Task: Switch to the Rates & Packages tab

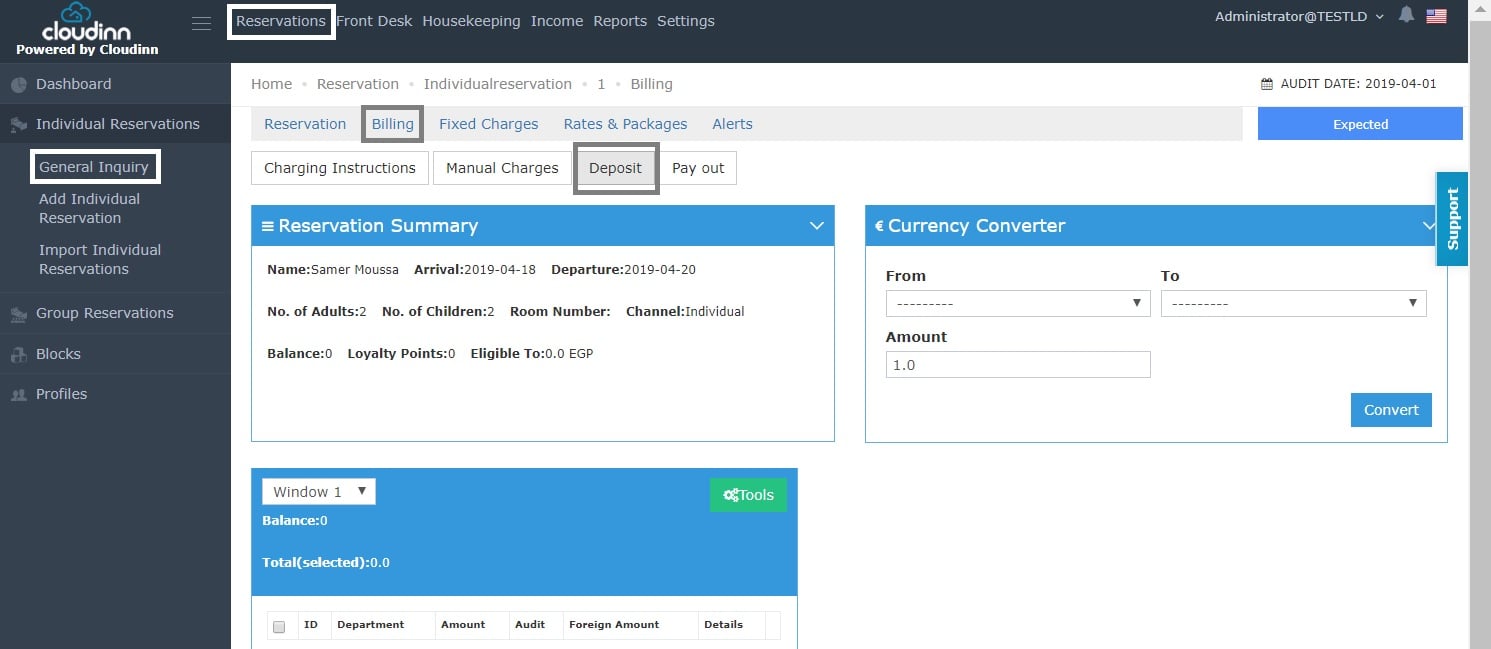Action: tap(625, 124)
